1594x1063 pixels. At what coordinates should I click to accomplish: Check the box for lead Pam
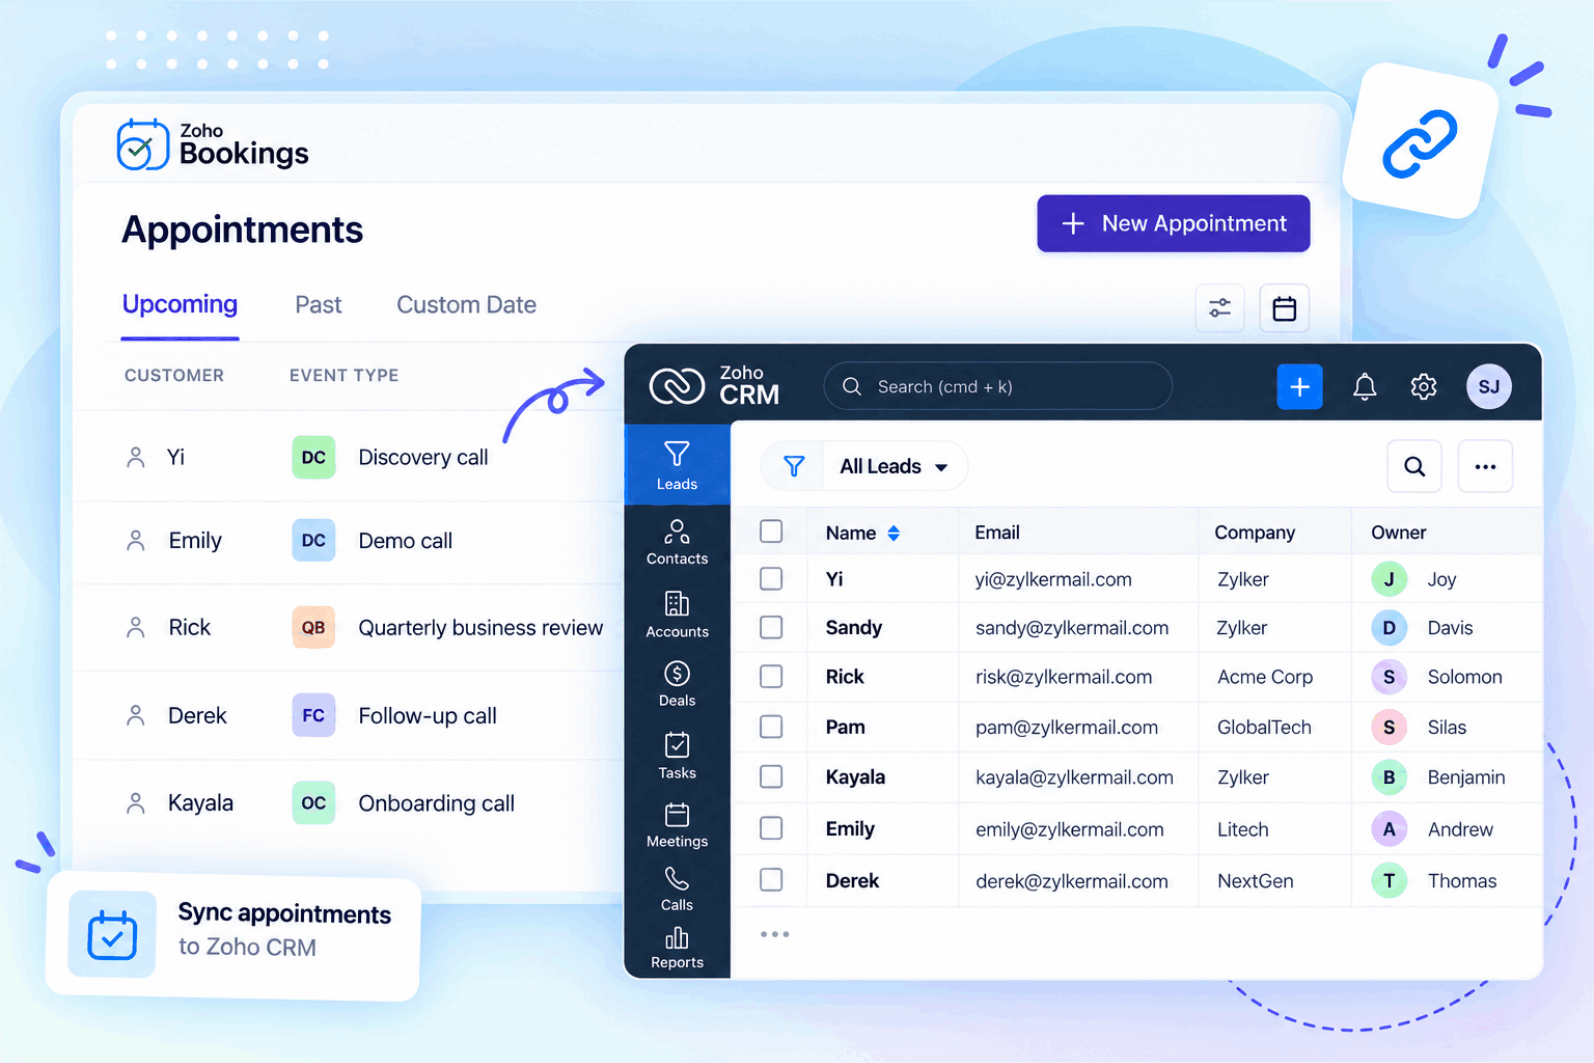coord(771,726)
